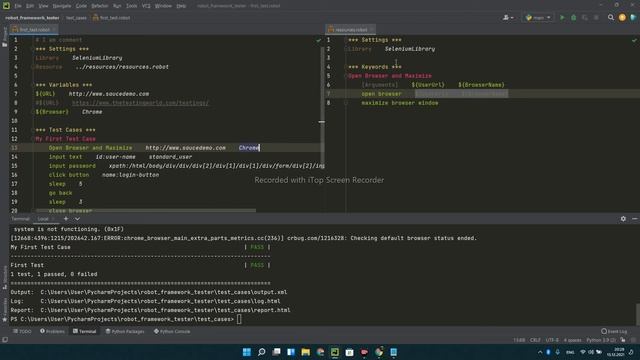Click the commented URL link on line 8
Screen dimensions: 640x360
coord(140,103)
